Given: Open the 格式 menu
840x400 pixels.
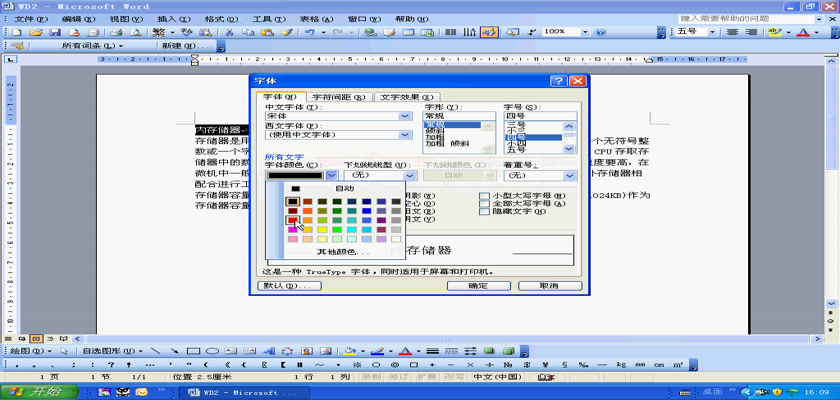Looking at the screenshot, I should point(222,19).
